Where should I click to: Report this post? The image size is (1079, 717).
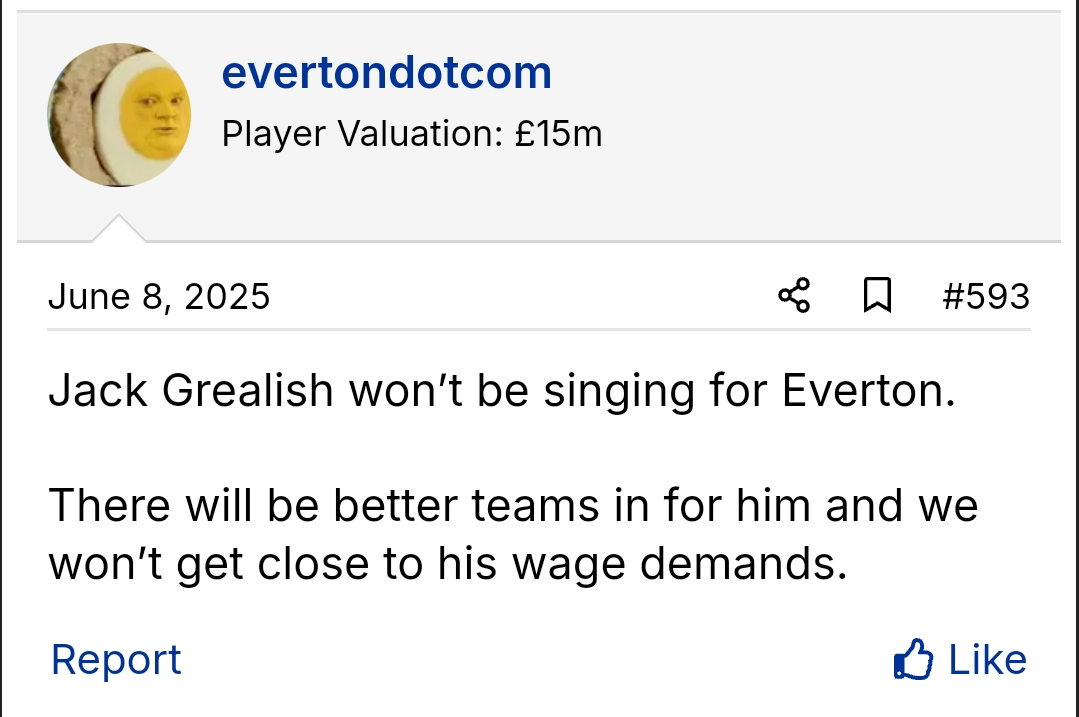coord(116,660)
